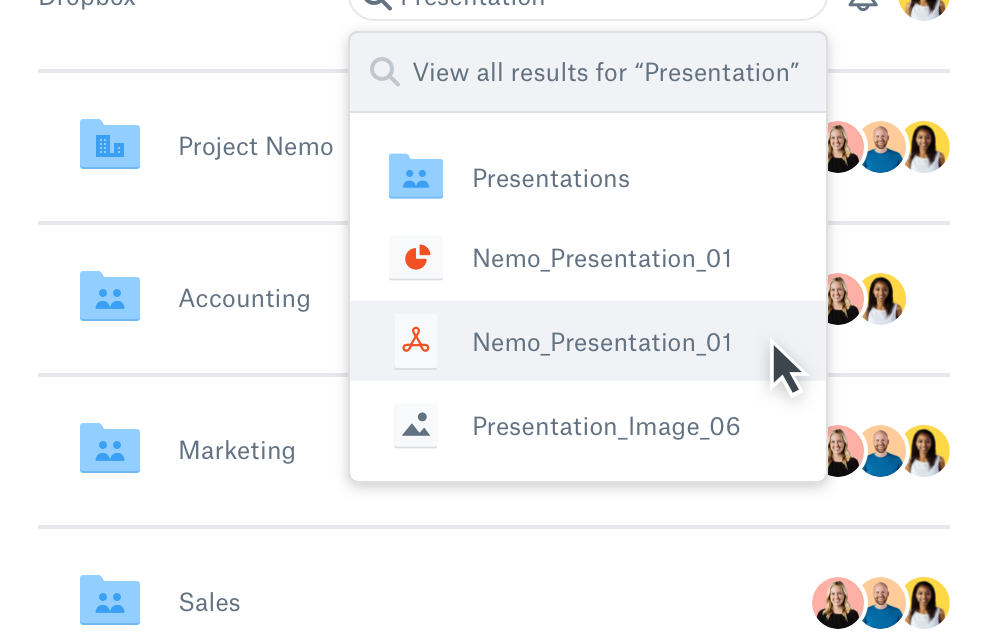The image size is (990, 641).
Task: Open the Marketing folder
Action: 237,450
